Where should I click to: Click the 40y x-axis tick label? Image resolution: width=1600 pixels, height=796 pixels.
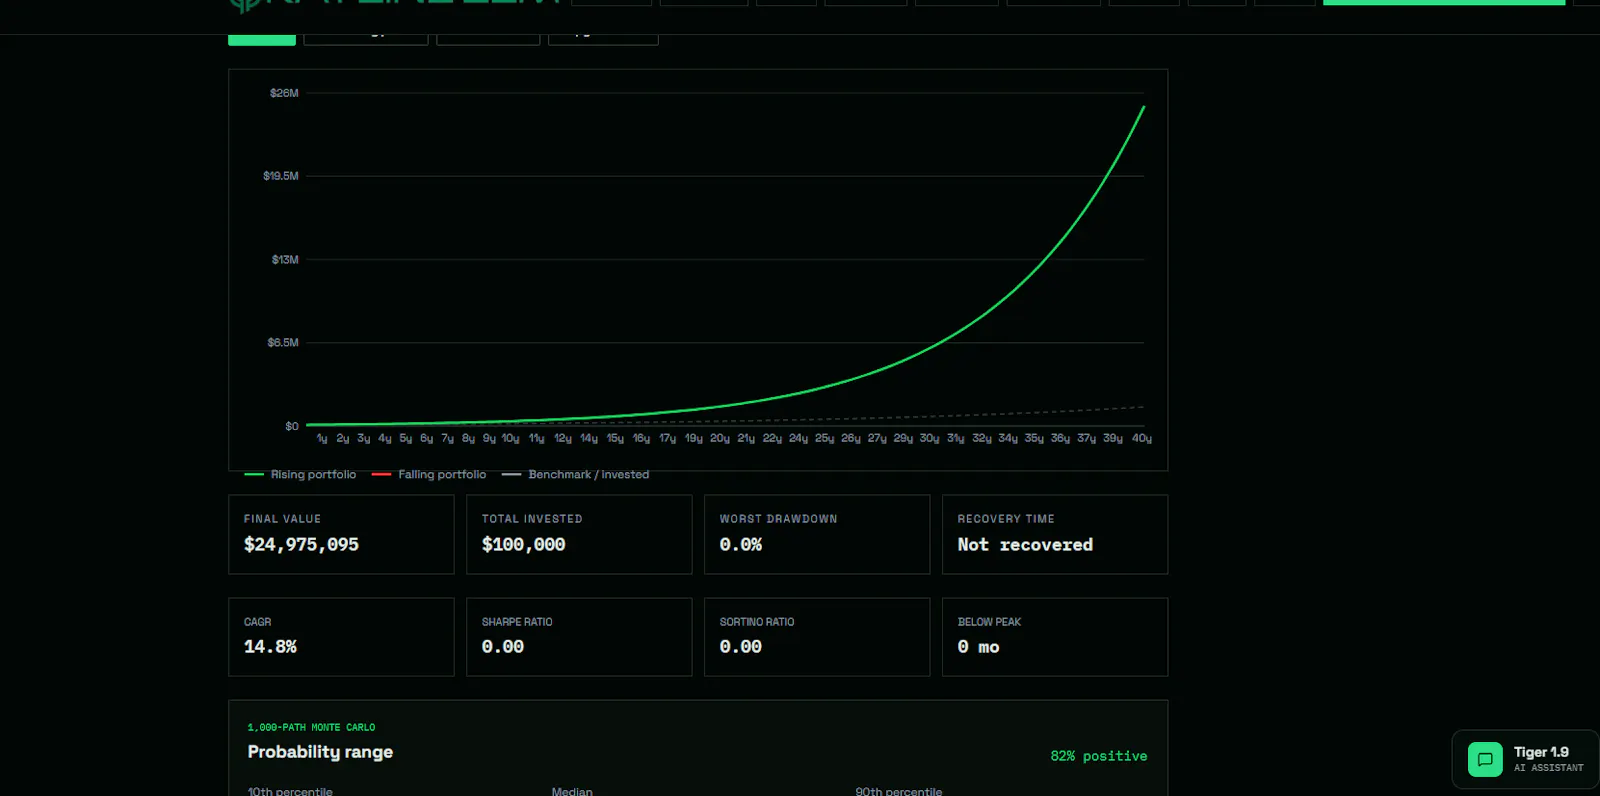pyautogui.click(x=1142, y=439)
